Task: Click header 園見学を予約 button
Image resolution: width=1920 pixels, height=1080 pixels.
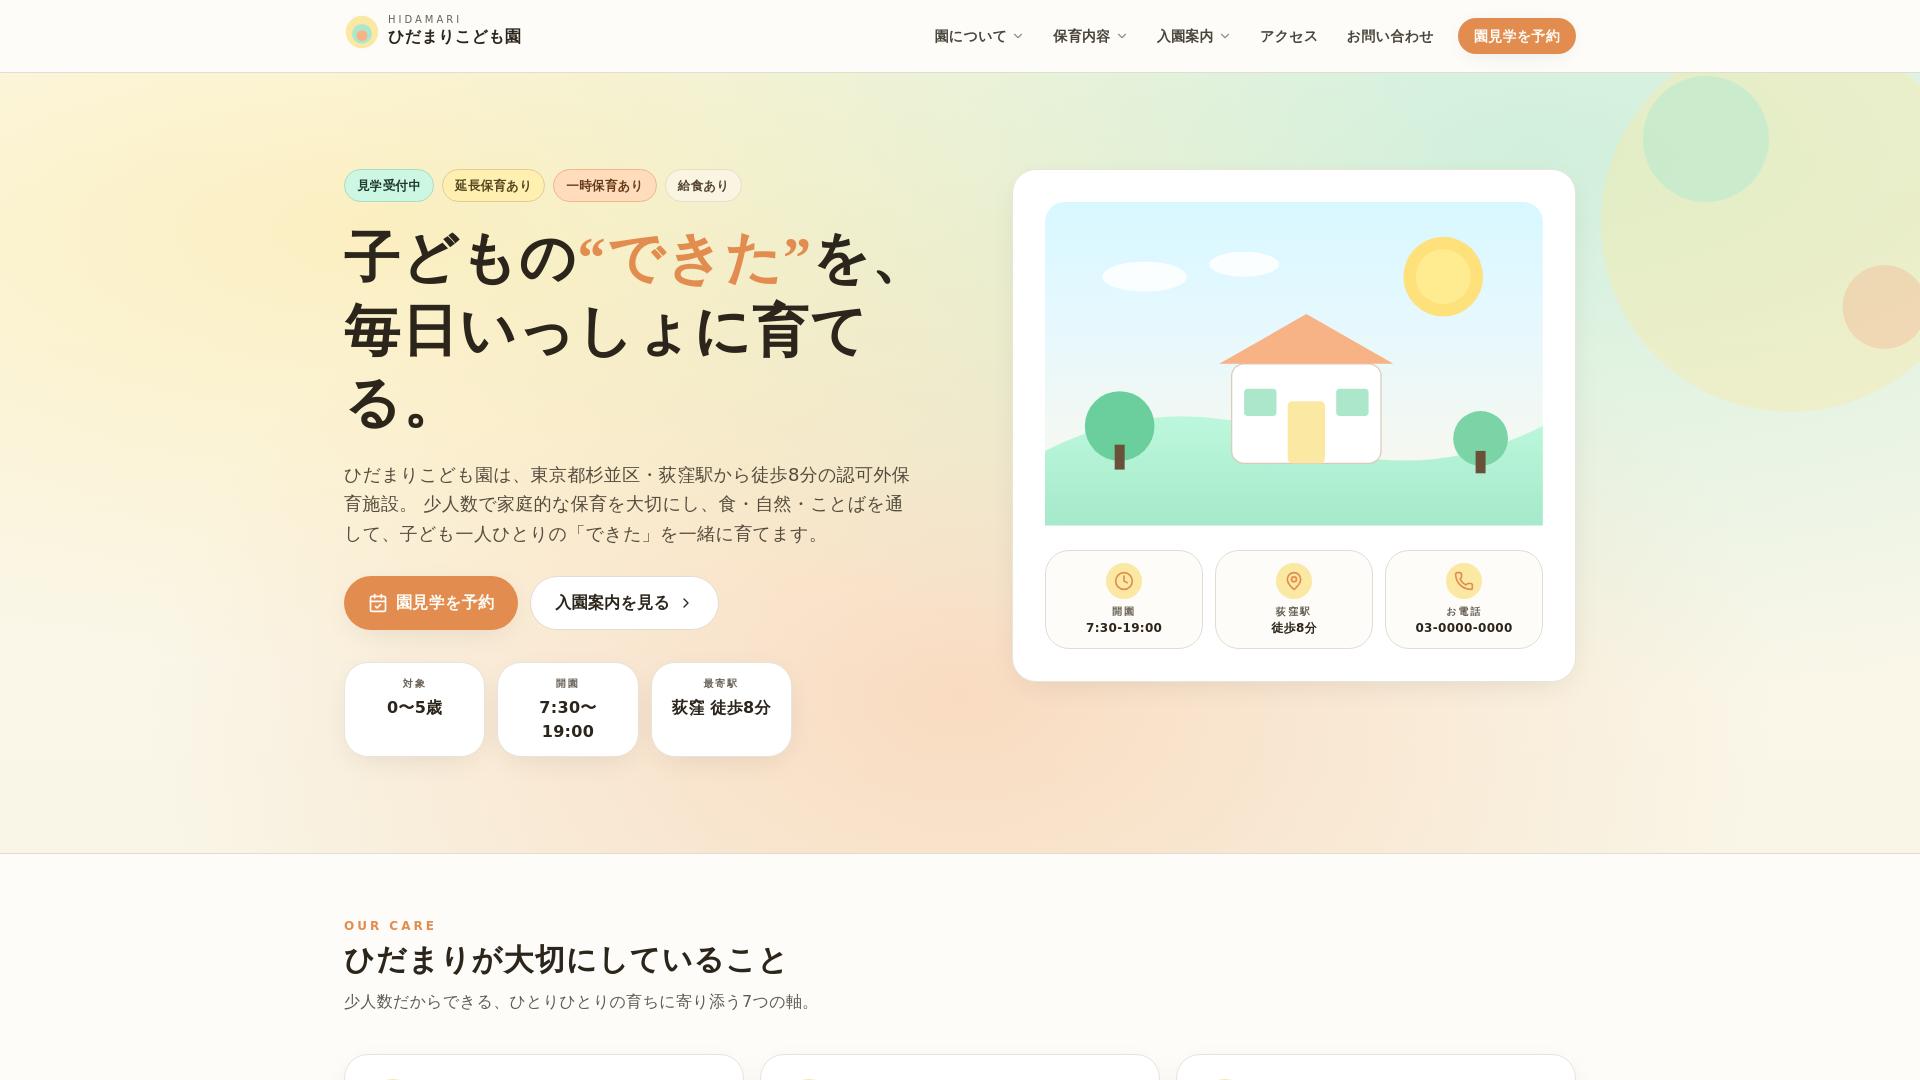Action: (1517, 36)
